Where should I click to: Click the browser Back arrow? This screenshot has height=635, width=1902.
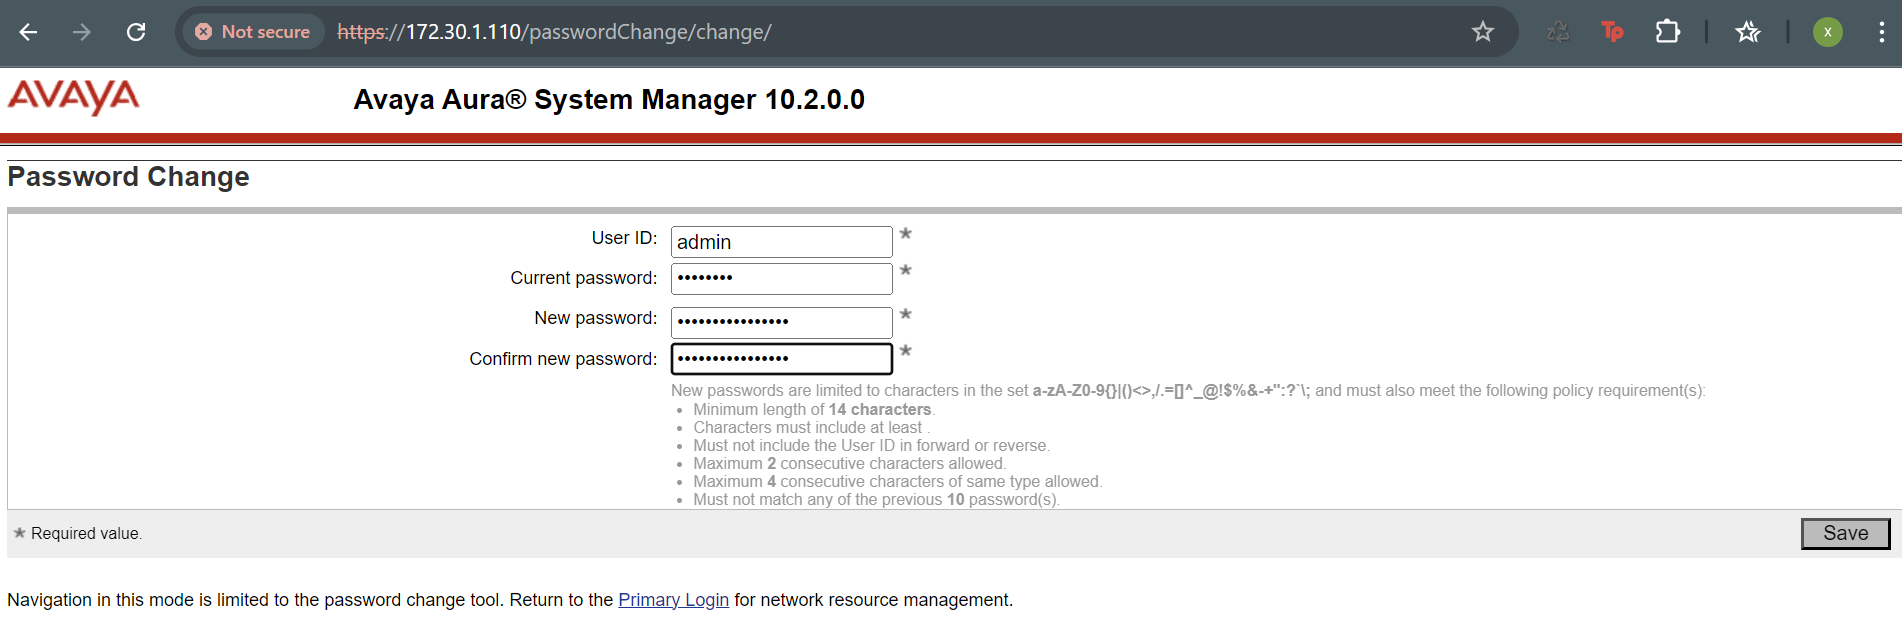(x=28, y=32)
